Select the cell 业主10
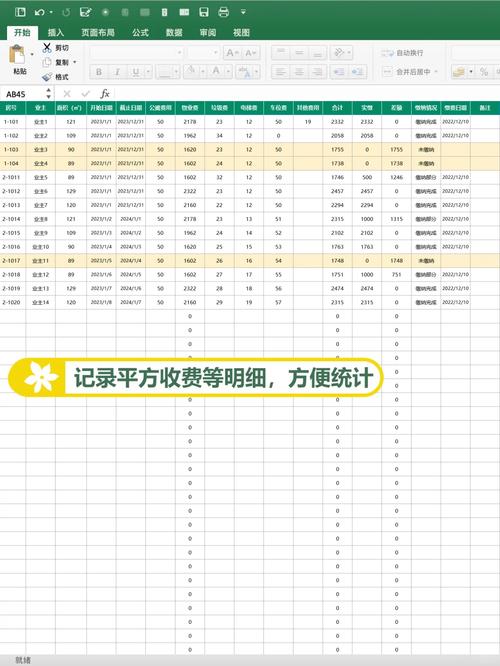 [40, 247]
